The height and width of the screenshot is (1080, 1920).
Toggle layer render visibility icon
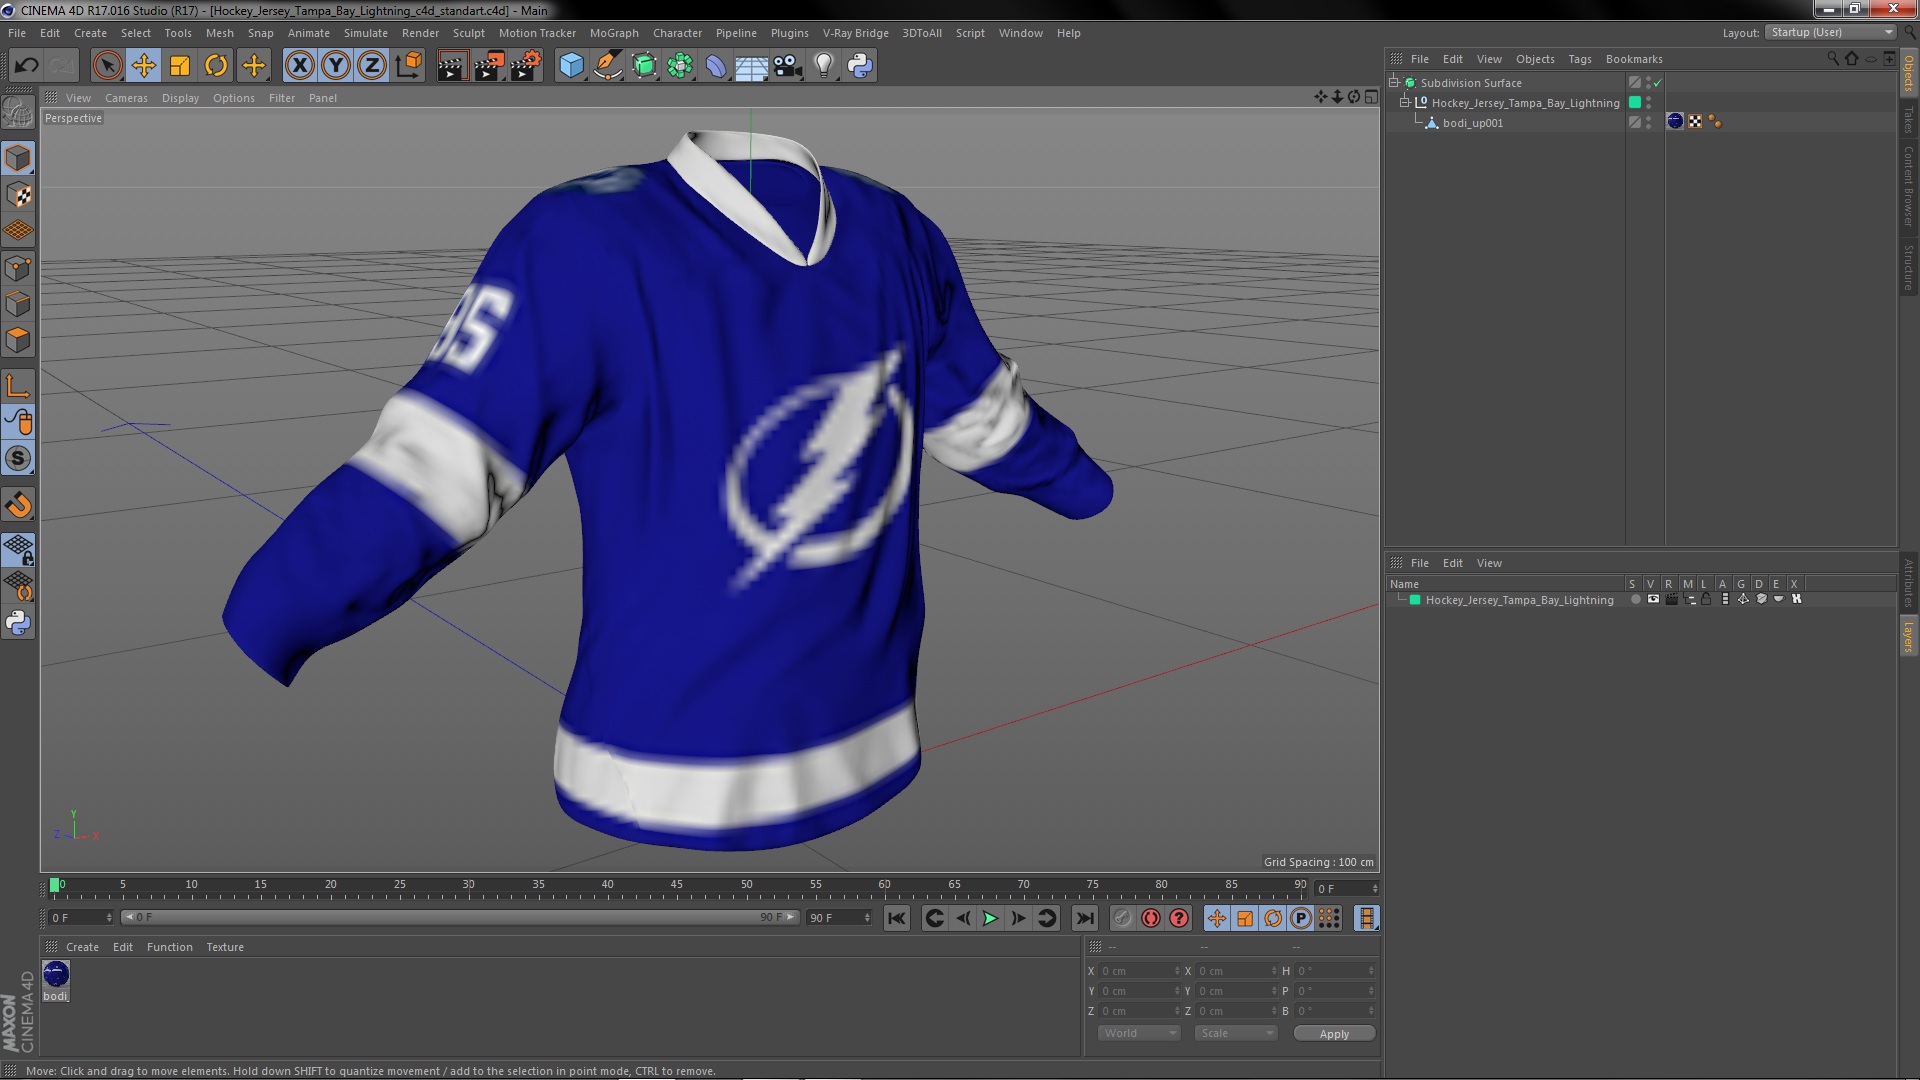pyautogui.click(x=1671, y=600)
